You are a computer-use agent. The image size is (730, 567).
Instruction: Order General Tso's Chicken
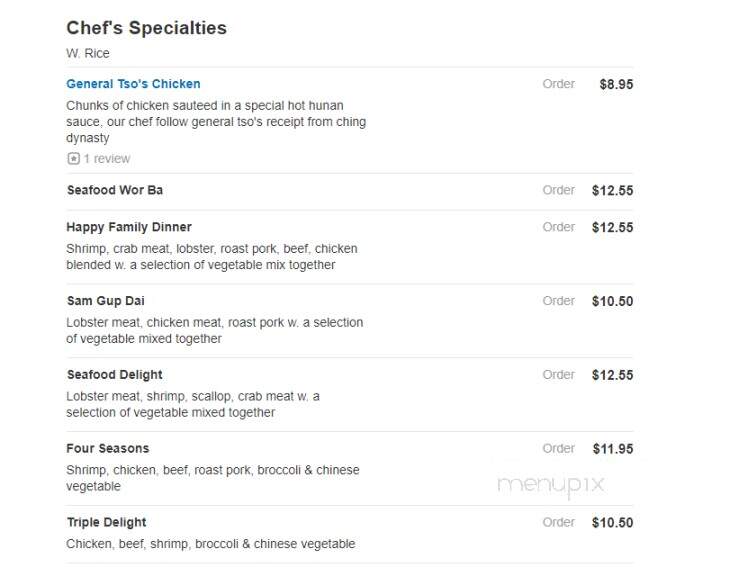558,84
